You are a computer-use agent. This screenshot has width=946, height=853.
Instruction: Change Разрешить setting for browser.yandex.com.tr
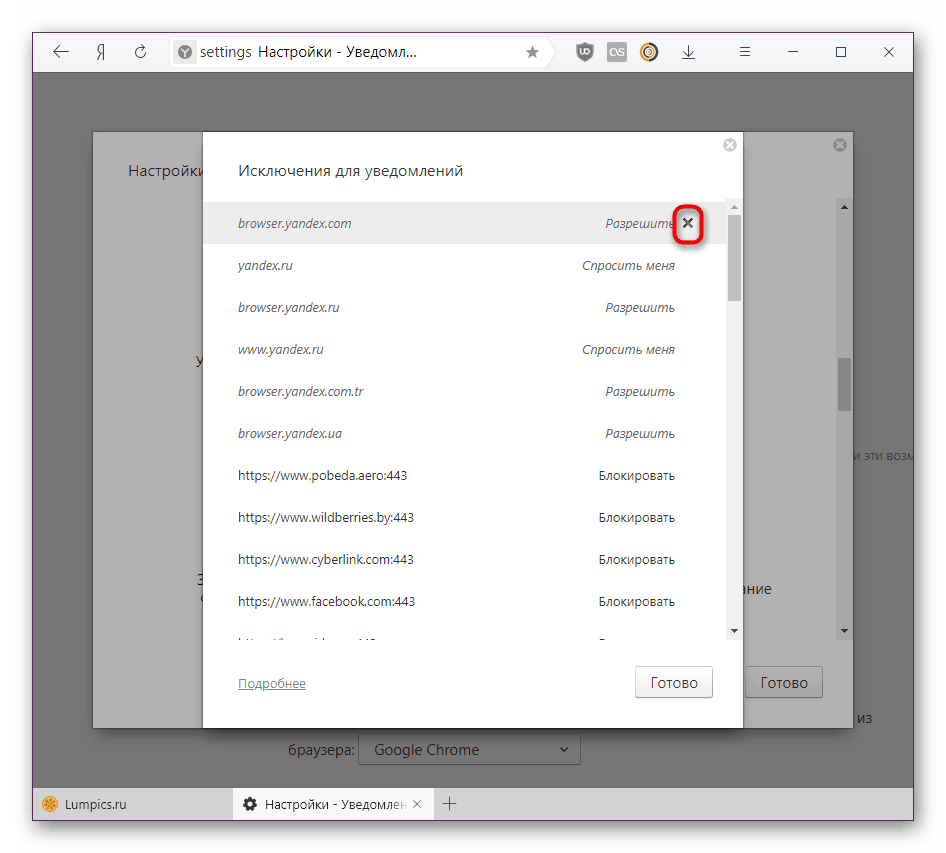coord(640,392)
